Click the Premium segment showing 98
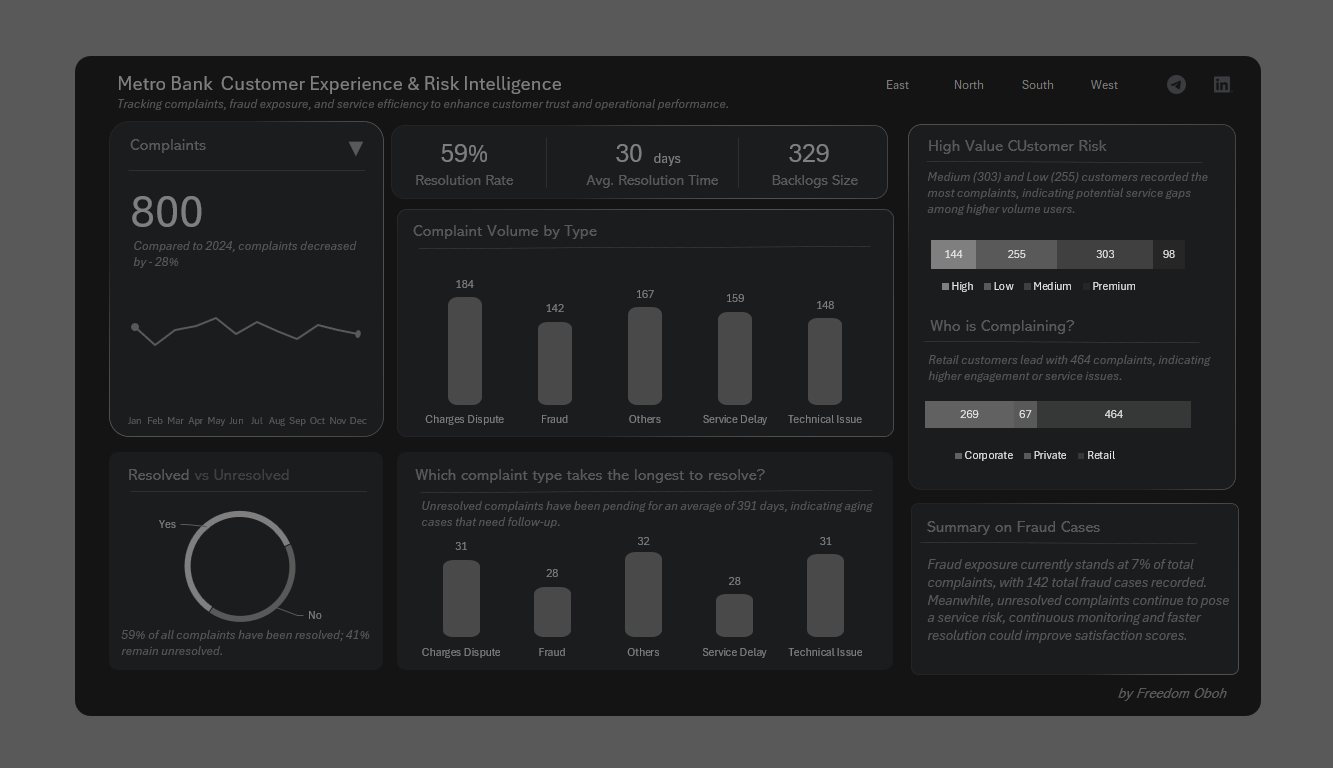The height and width of the screenshot is (768, 1333). [x=1169, y=254]
